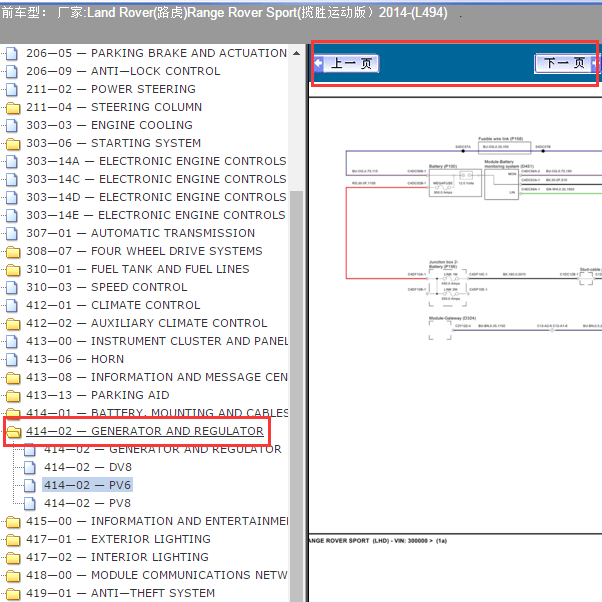Select 414—02 — DV8 diagram
Image resolution: width=602 pixels, height=602 pixels.
tap(88, 467)
